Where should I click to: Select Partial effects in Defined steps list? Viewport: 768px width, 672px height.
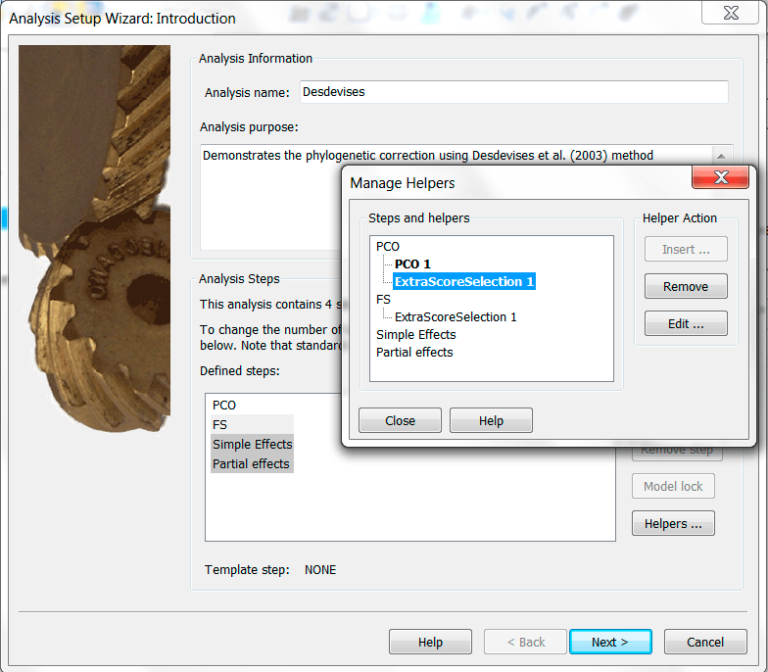[x=250, y=464]
